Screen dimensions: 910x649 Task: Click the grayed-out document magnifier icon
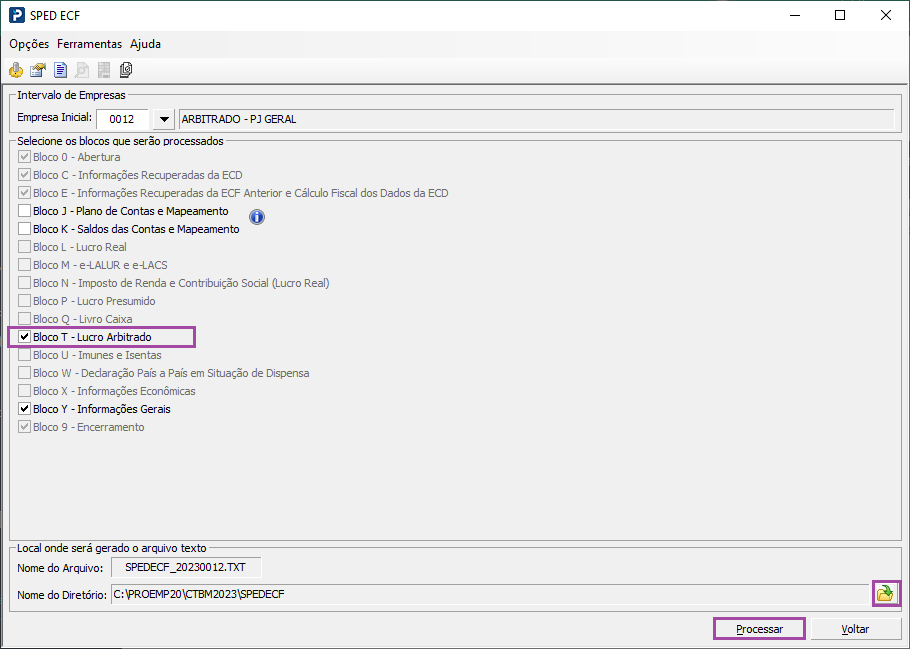[82, 70]
